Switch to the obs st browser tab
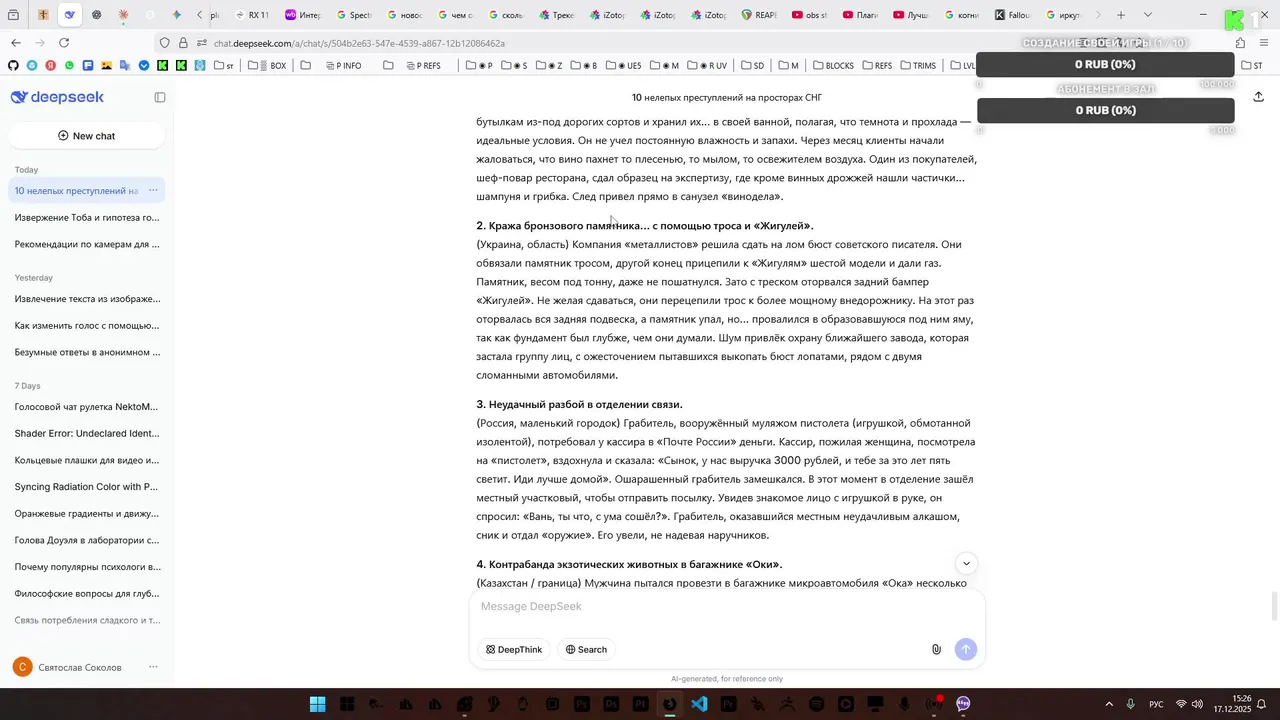This screenshot has height=720, width=1280. coord(810,15)
